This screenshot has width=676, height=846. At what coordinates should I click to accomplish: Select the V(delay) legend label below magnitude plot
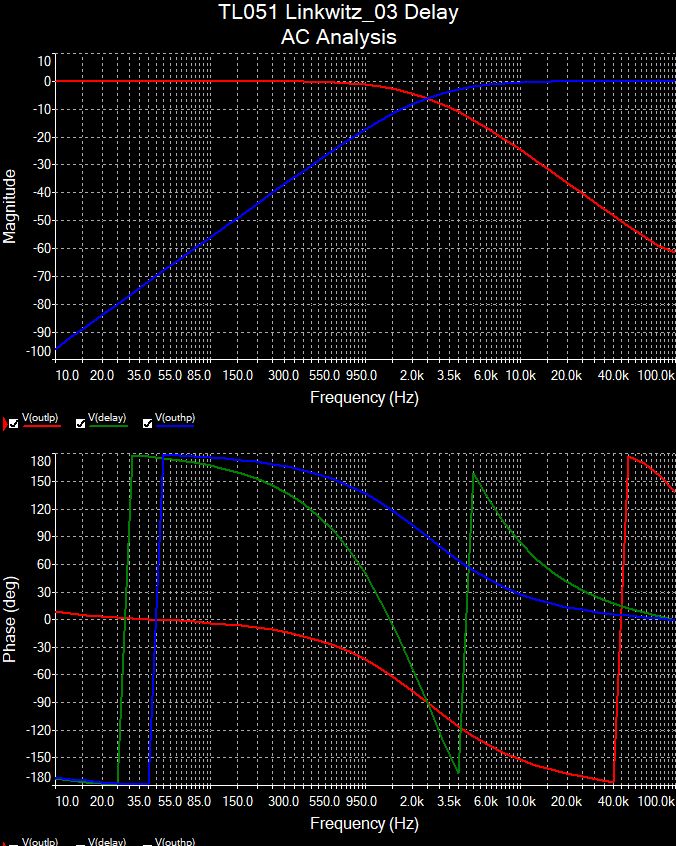(107, 418)
